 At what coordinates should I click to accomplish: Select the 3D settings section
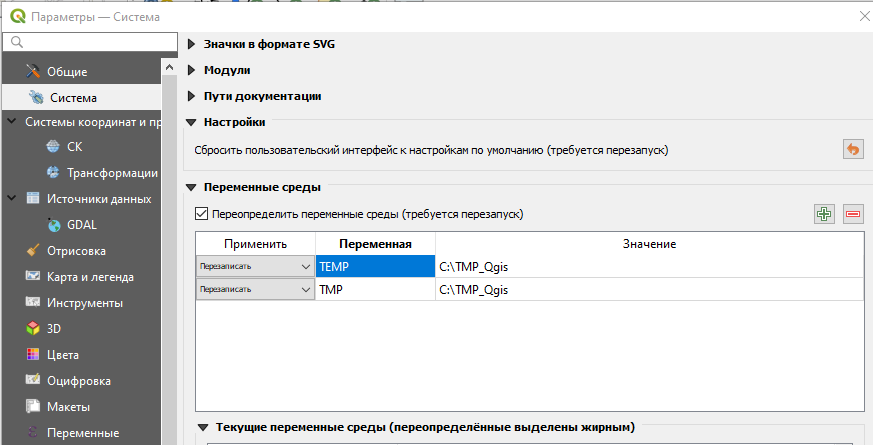[55, 329]
